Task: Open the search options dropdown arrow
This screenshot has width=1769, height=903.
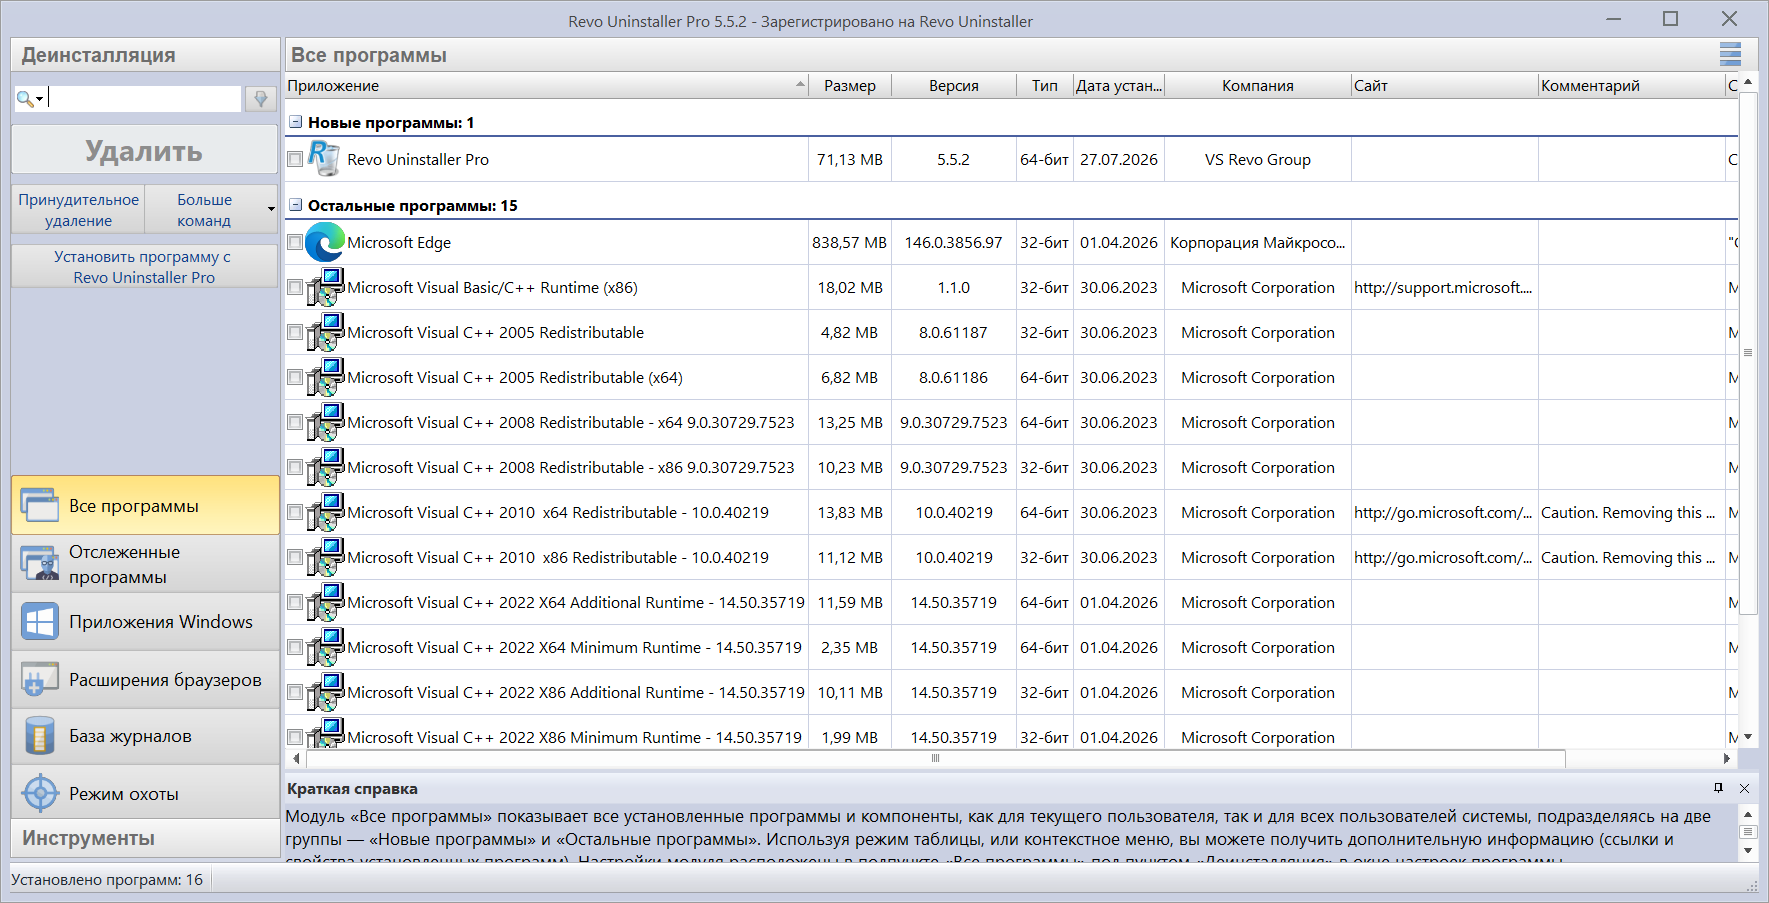Action: point(40,99)
